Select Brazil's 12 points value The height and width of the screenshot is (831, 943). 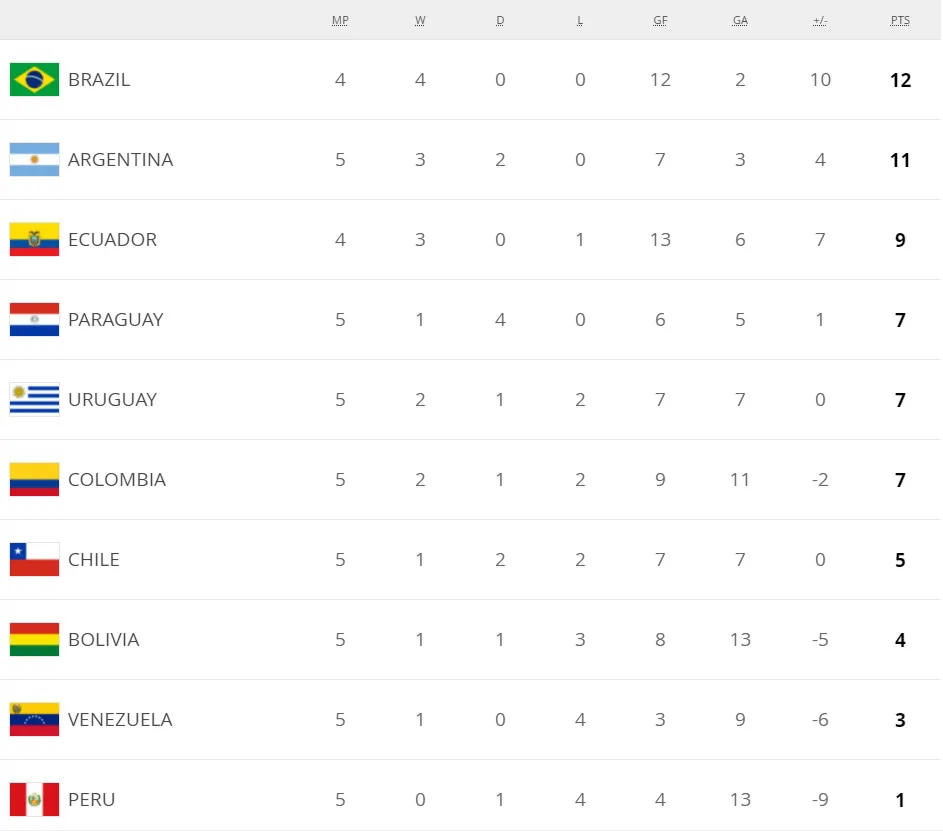(x=900, y=80)
